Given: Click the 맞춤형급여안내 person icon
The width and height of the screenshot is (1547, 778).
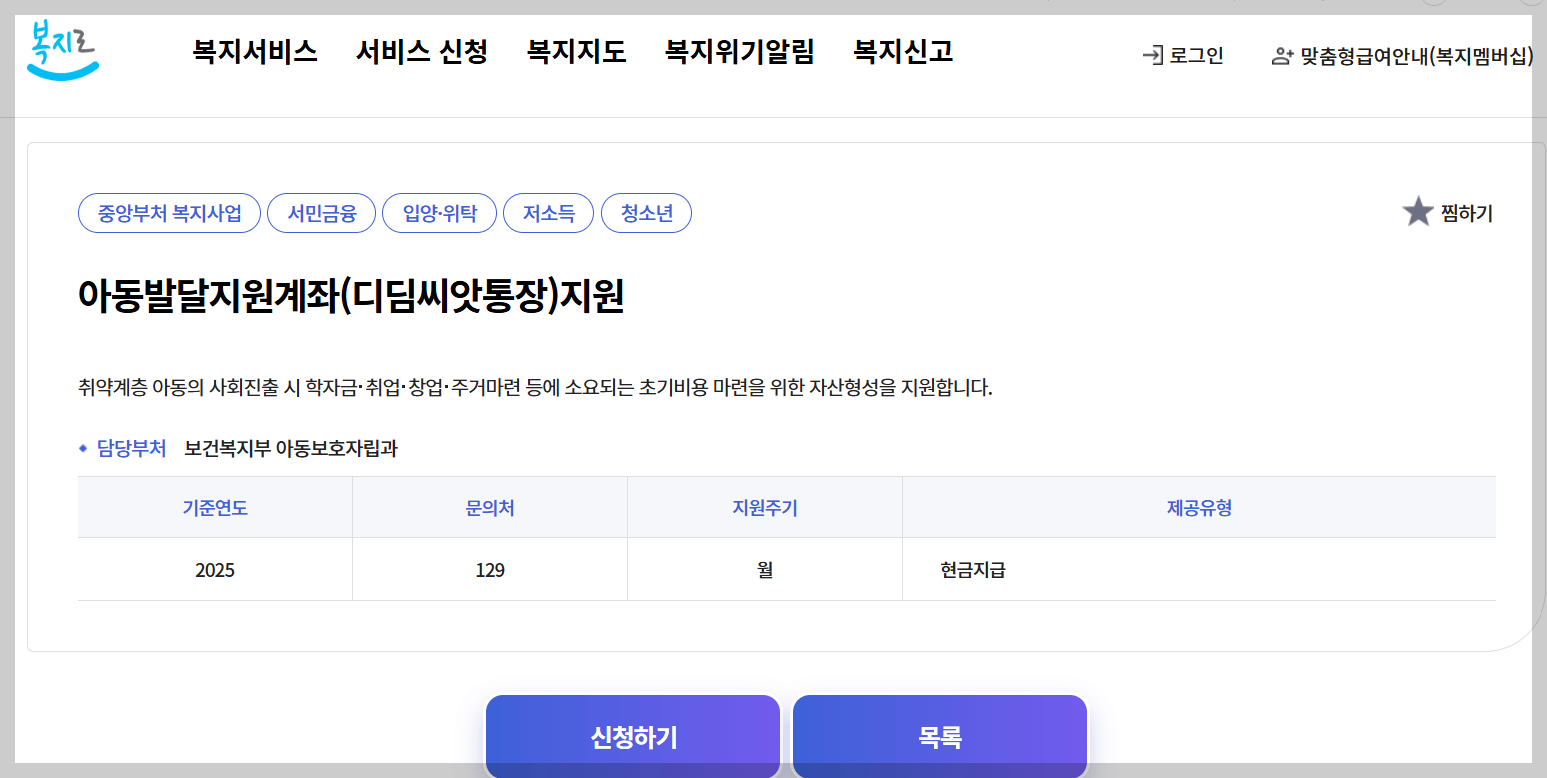Looking at the screenshot, I should click(1281, 56).
